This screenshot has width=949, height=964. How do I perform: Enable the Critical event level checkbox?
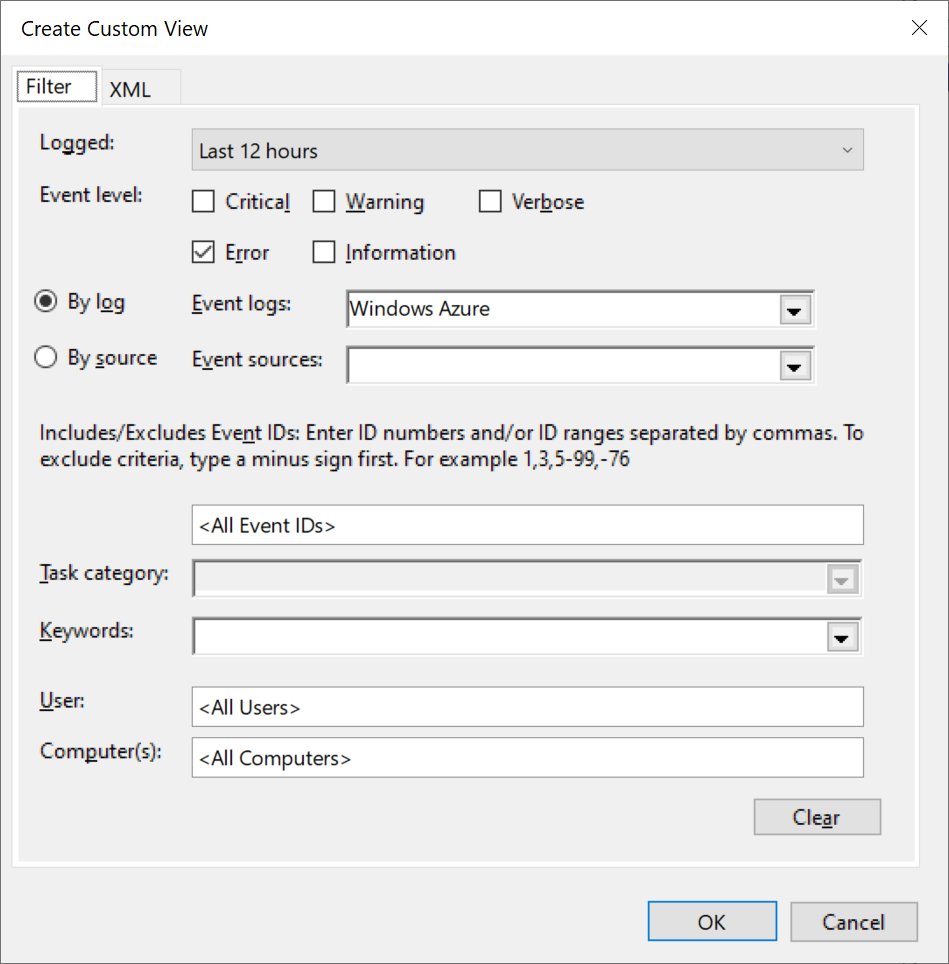[203, 201]
